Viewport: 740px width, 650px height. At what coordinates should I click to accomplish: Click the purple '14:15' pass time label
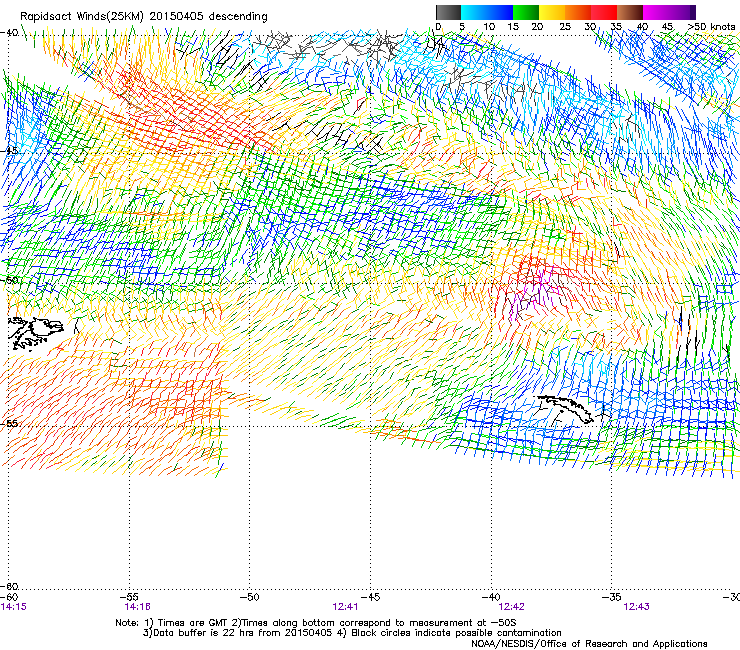pos(14,607)
